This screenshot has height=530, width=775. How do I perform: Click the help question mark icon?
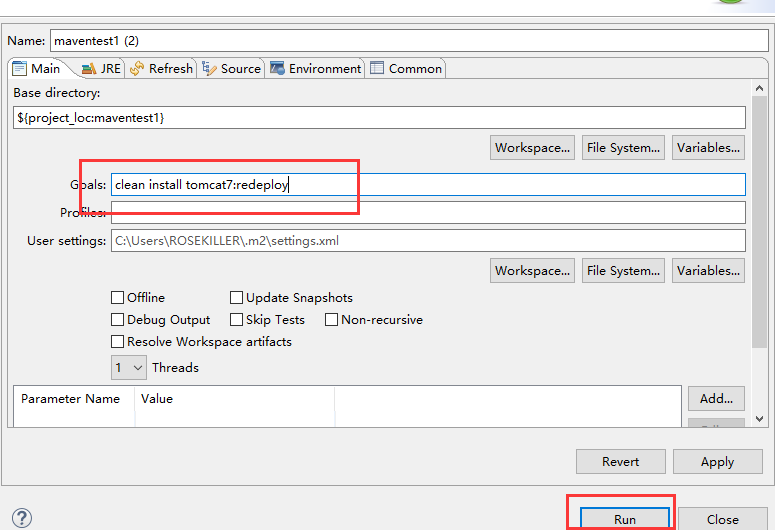pos(22,518)
